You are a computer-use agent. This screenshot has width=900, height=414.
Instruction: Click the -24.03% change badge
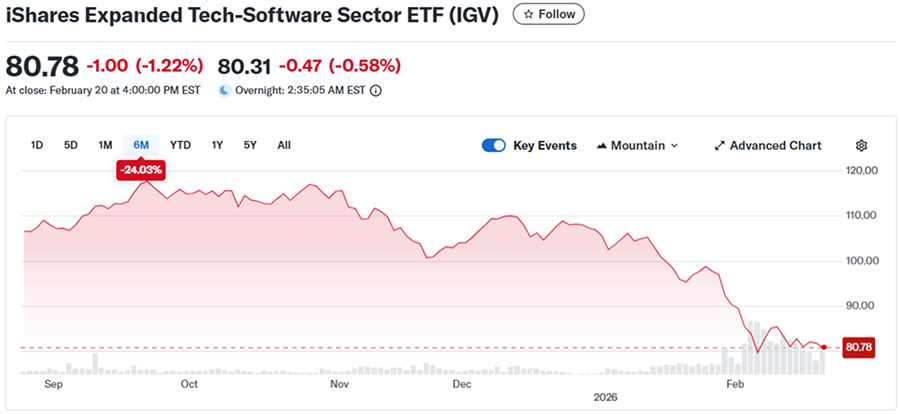pos(140,171)
